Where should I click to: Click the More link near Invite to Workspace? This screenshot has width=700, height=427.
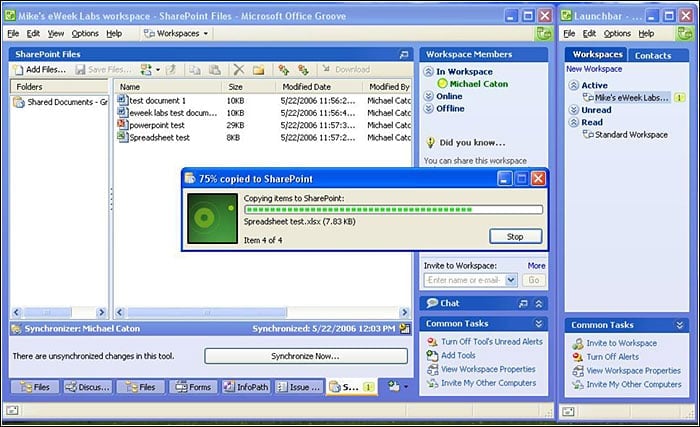(536, 266)
